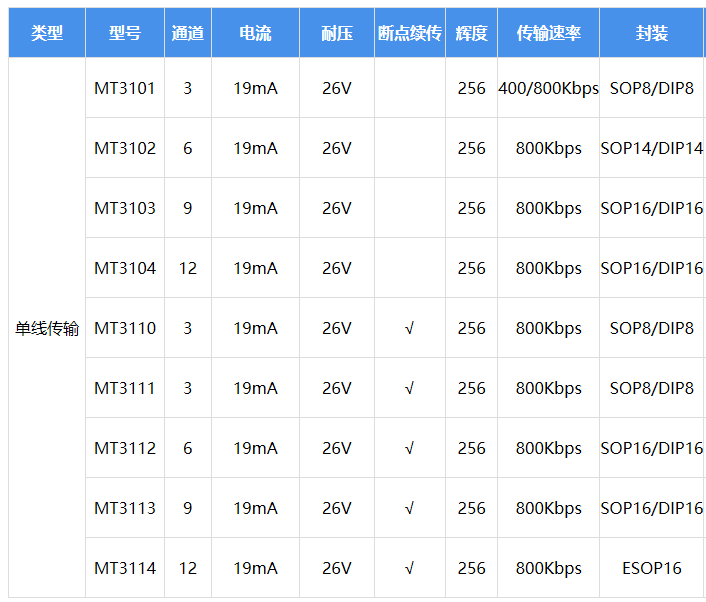Select the 封装 column header
The width and height of the screenshot is (706, 602).
tap(651, 33)
